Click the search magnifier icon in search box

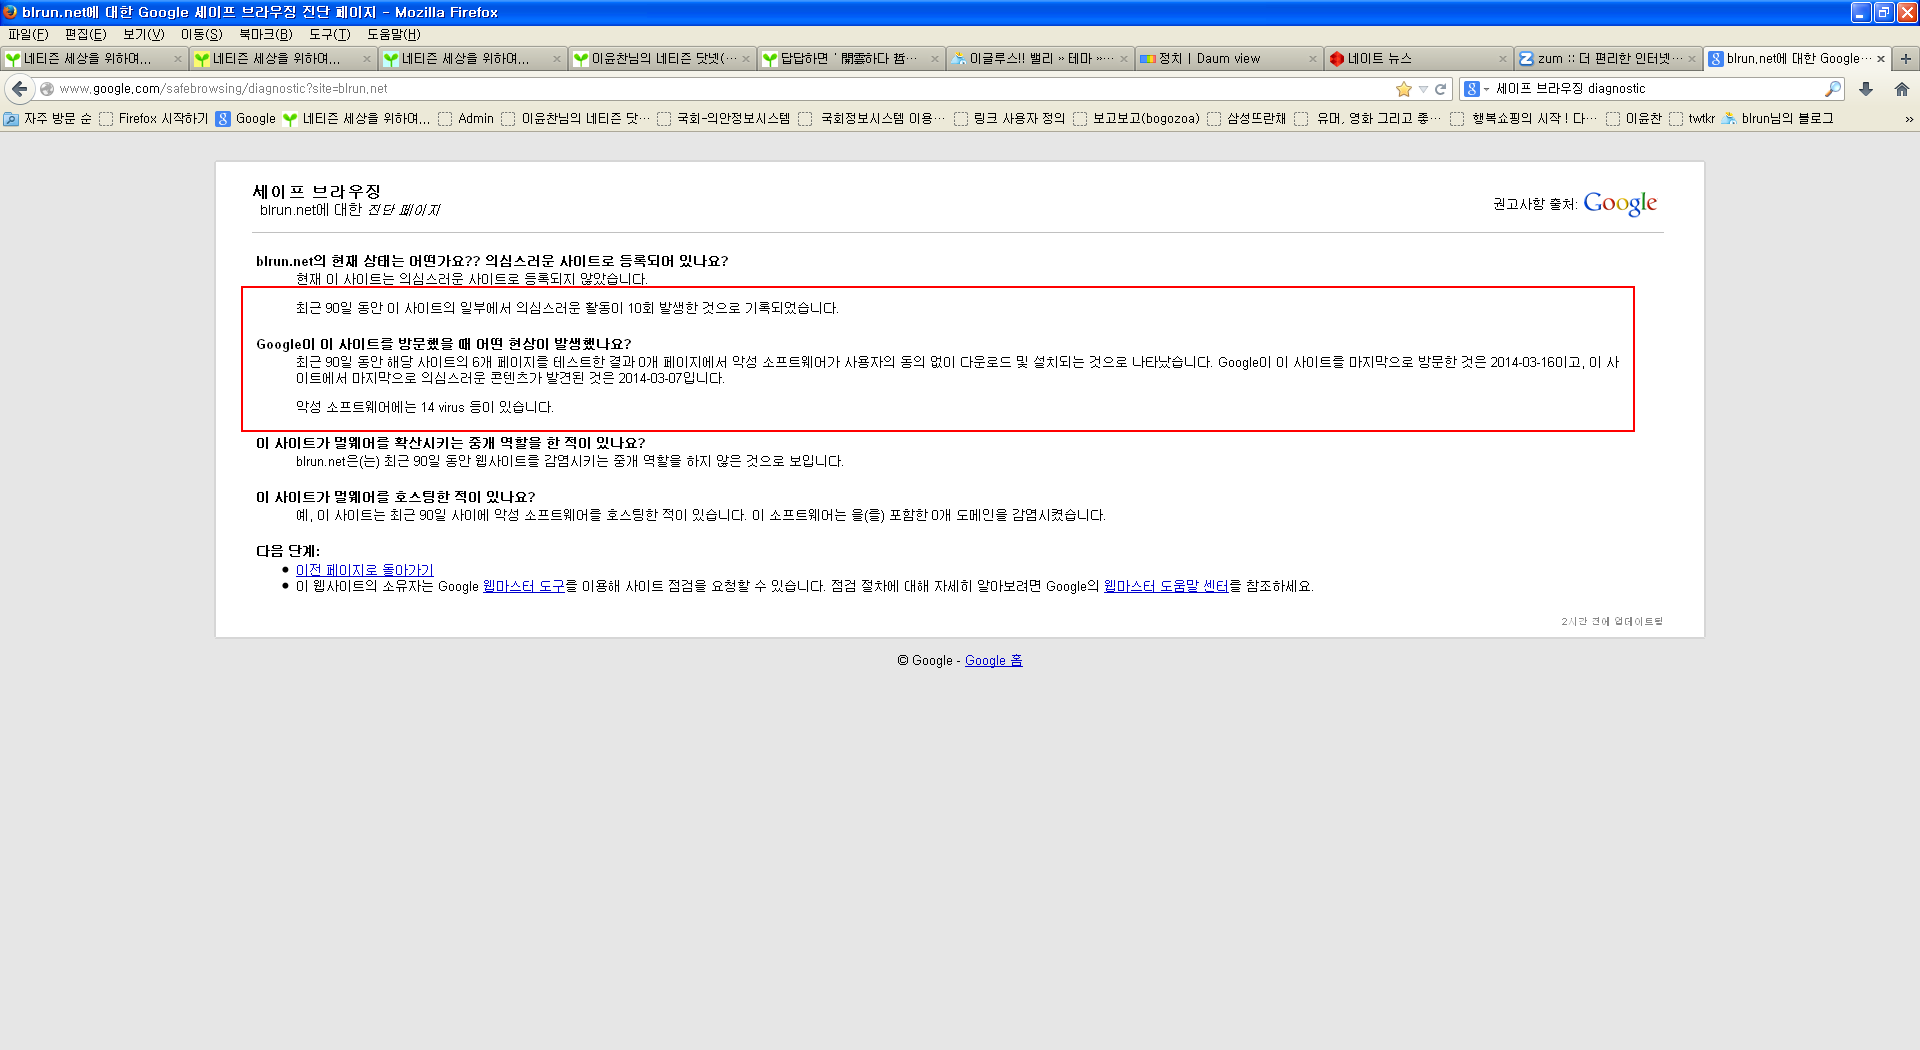point(1833,89)
